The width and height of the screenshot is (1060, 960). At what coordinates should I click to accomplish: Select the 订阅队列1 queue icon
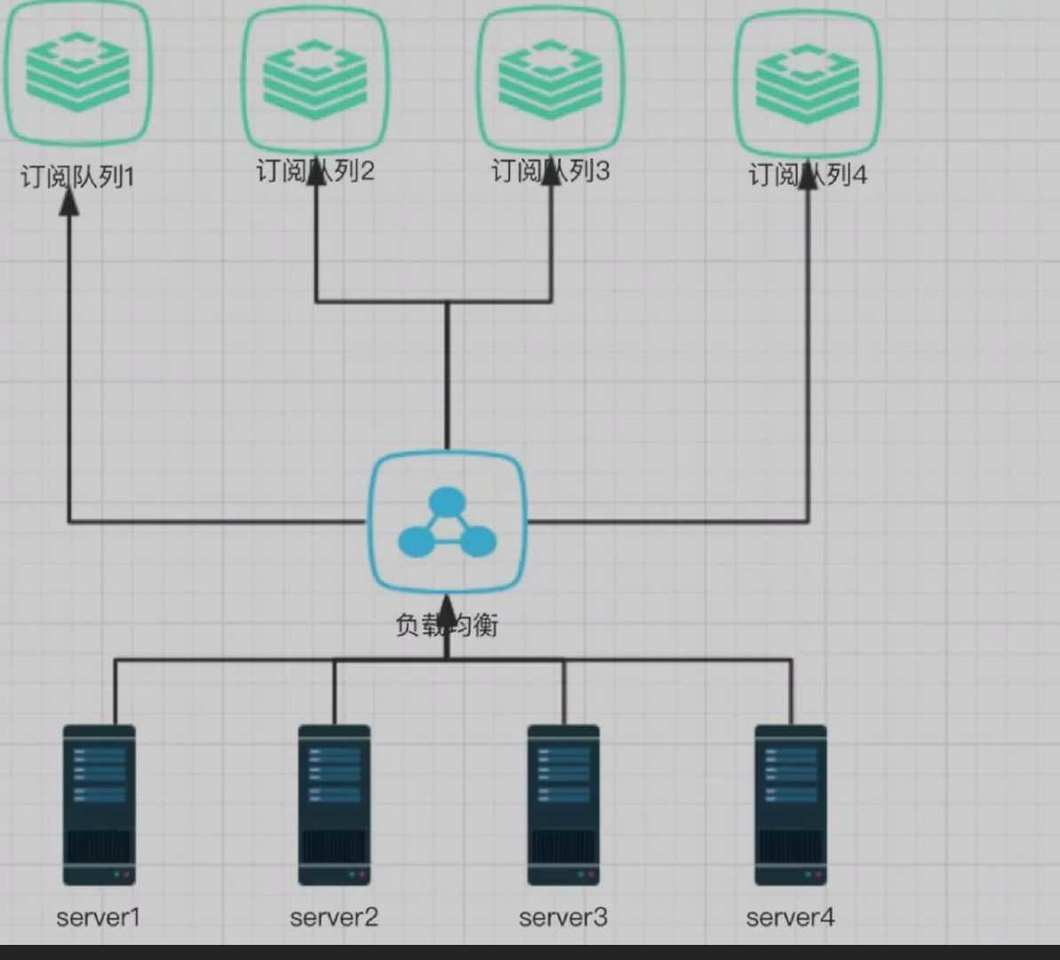click(77, 72)
